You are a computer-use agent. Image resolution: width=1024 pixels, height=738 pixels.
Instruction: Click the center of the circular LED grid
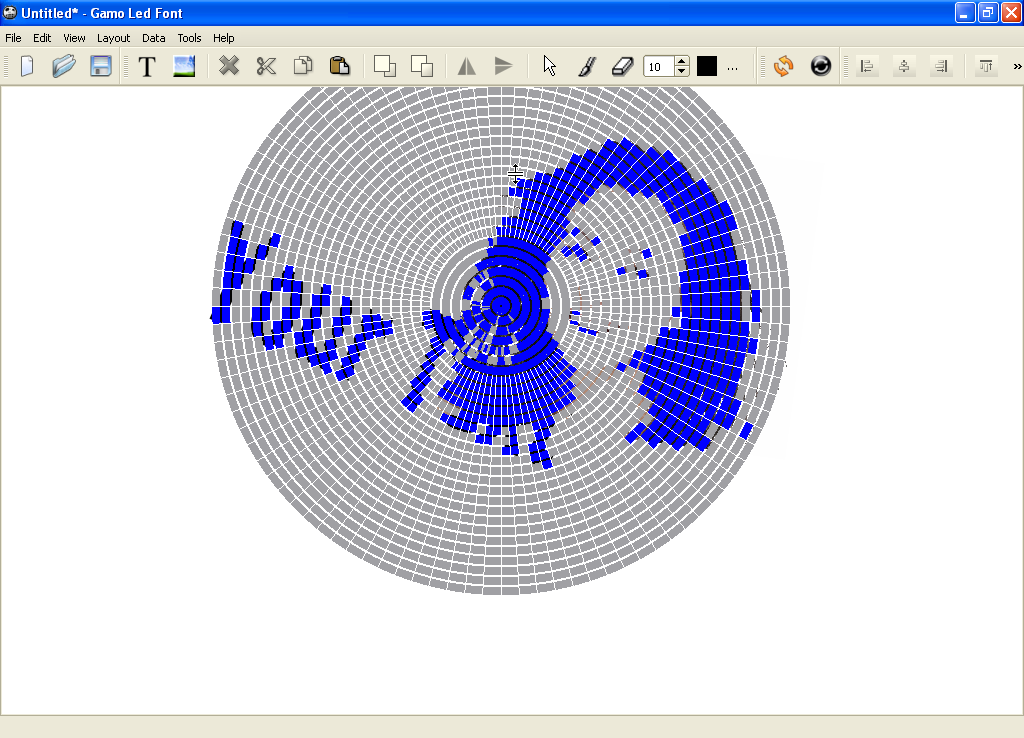[501, 305]
